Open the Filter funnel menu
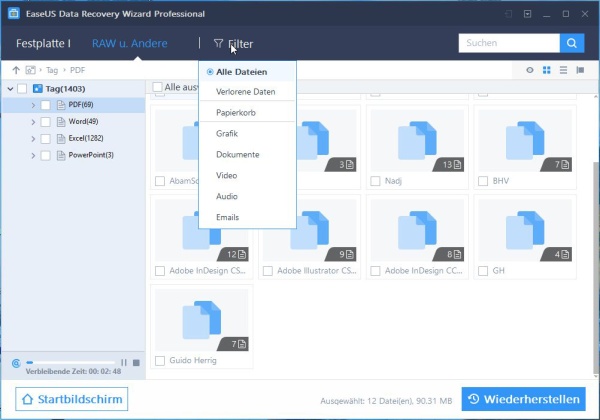 (x=233, y=44)
